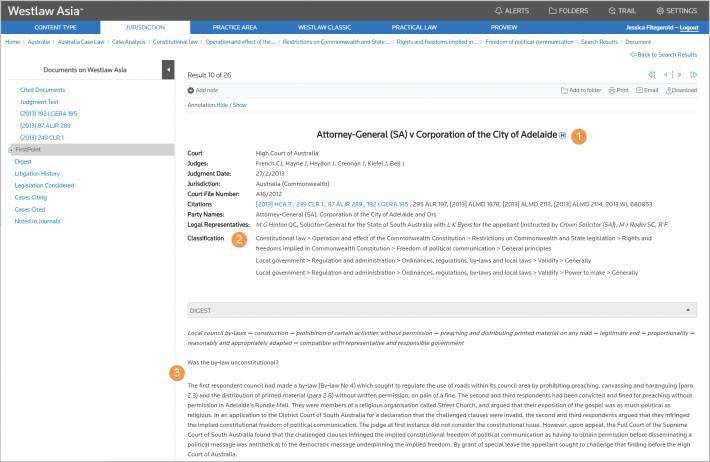Jump to first result arrow
Image resolution: width=710 pixels, height=462 pixels.
tap(652, 75)
